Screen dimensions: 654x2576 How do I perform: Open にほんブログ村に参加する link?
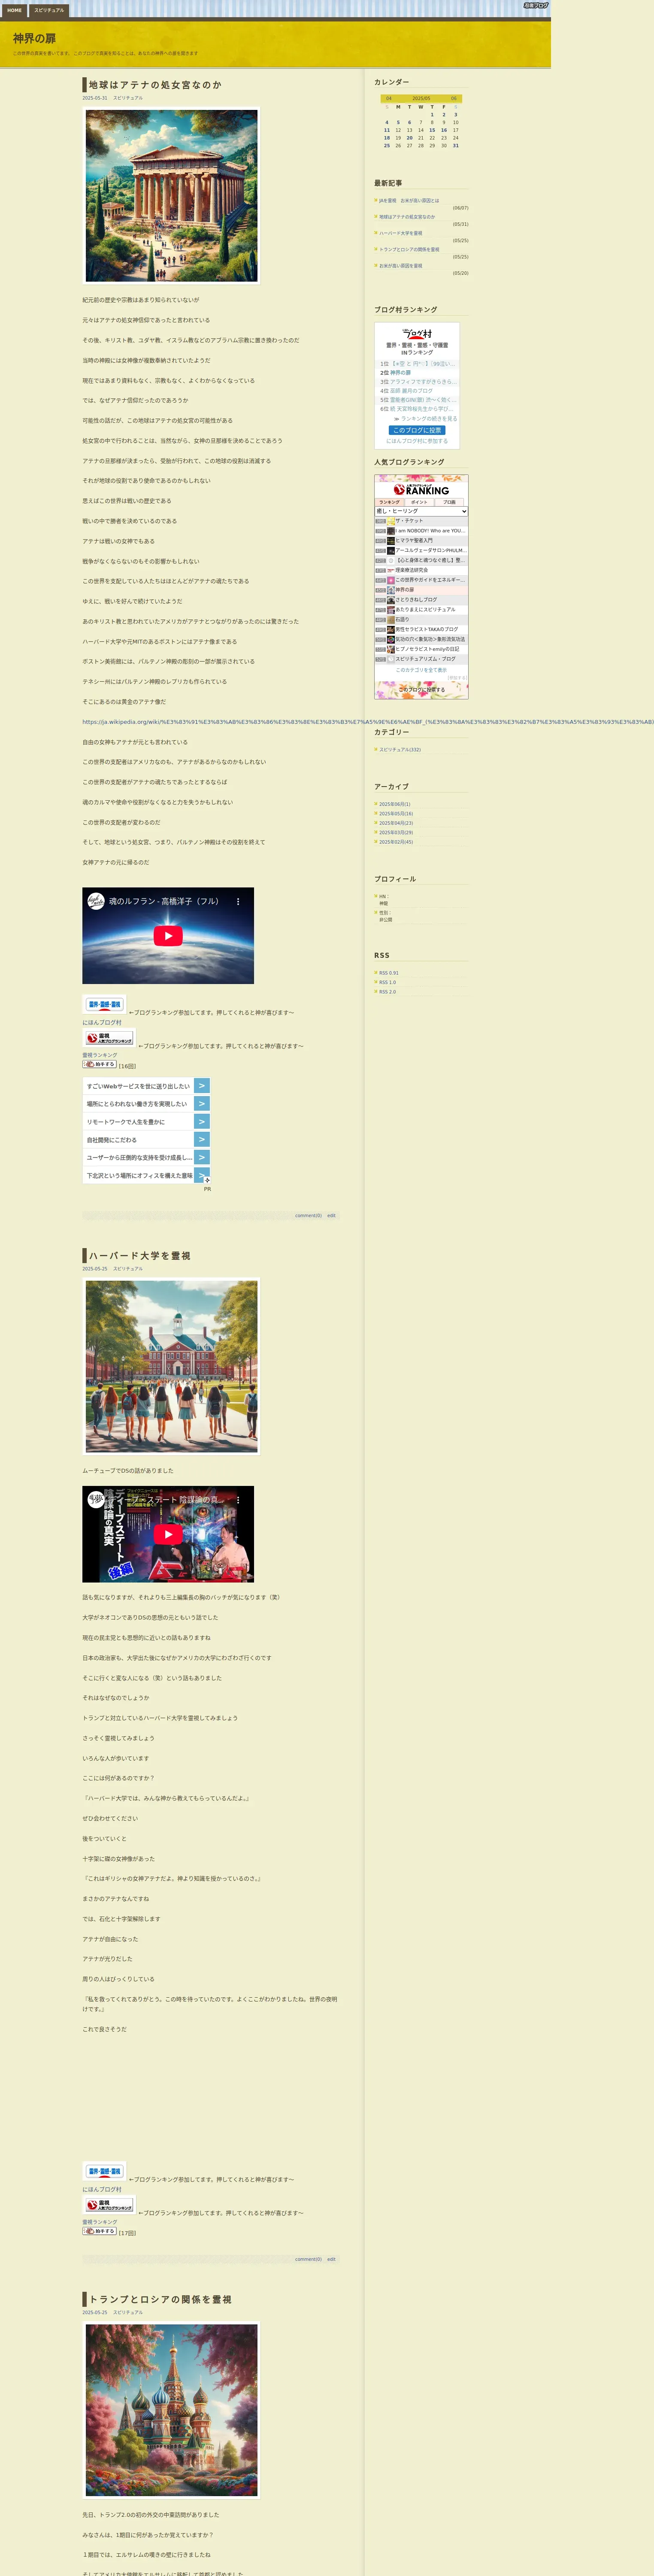[417, 441]
